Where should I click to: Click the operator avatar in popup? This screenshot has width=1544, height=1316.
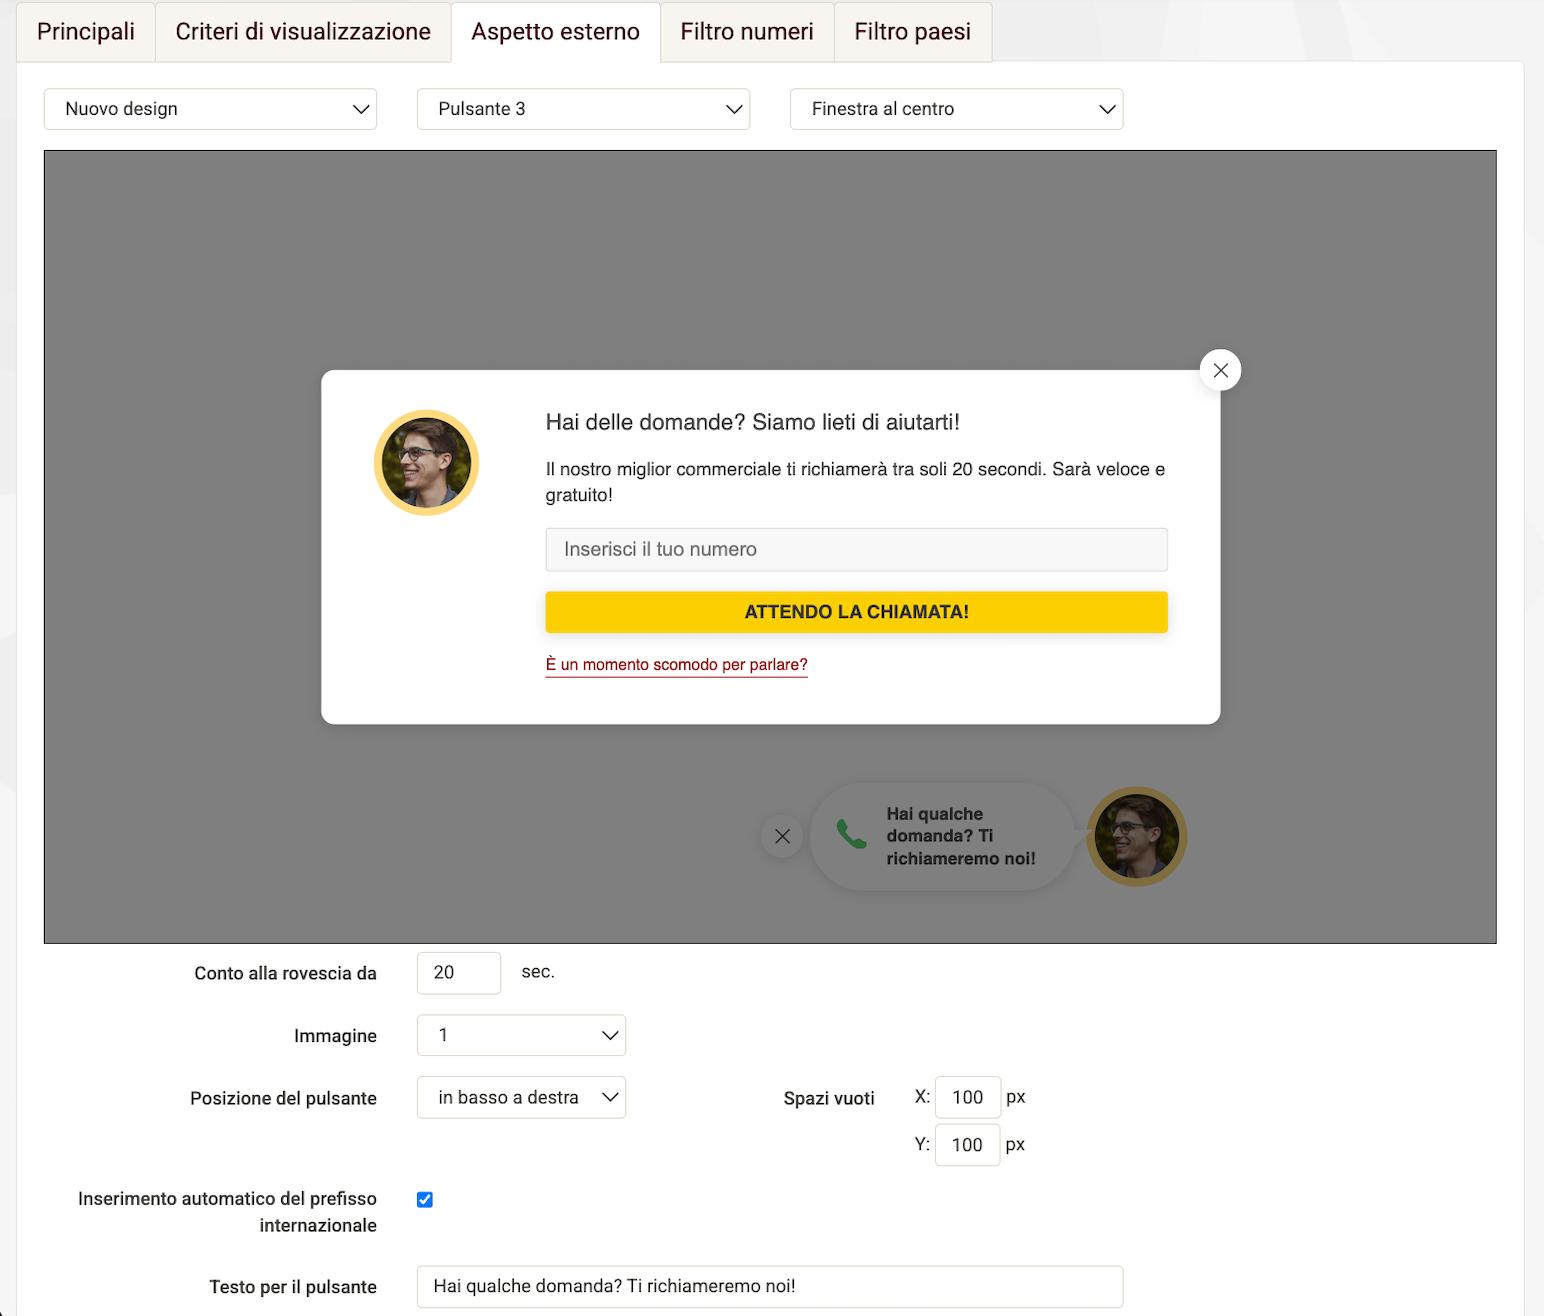426,462
